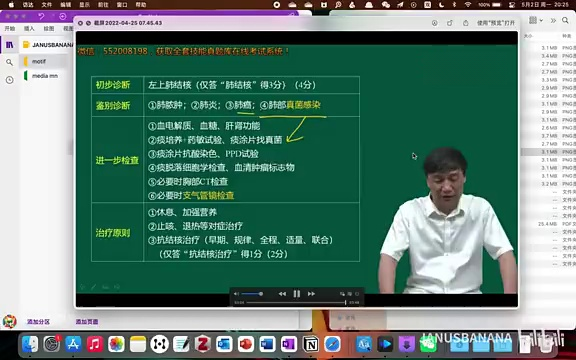Click 添加分区 in OneNote
The width and height of the screenshot is (576, 360).
[38, 321]
